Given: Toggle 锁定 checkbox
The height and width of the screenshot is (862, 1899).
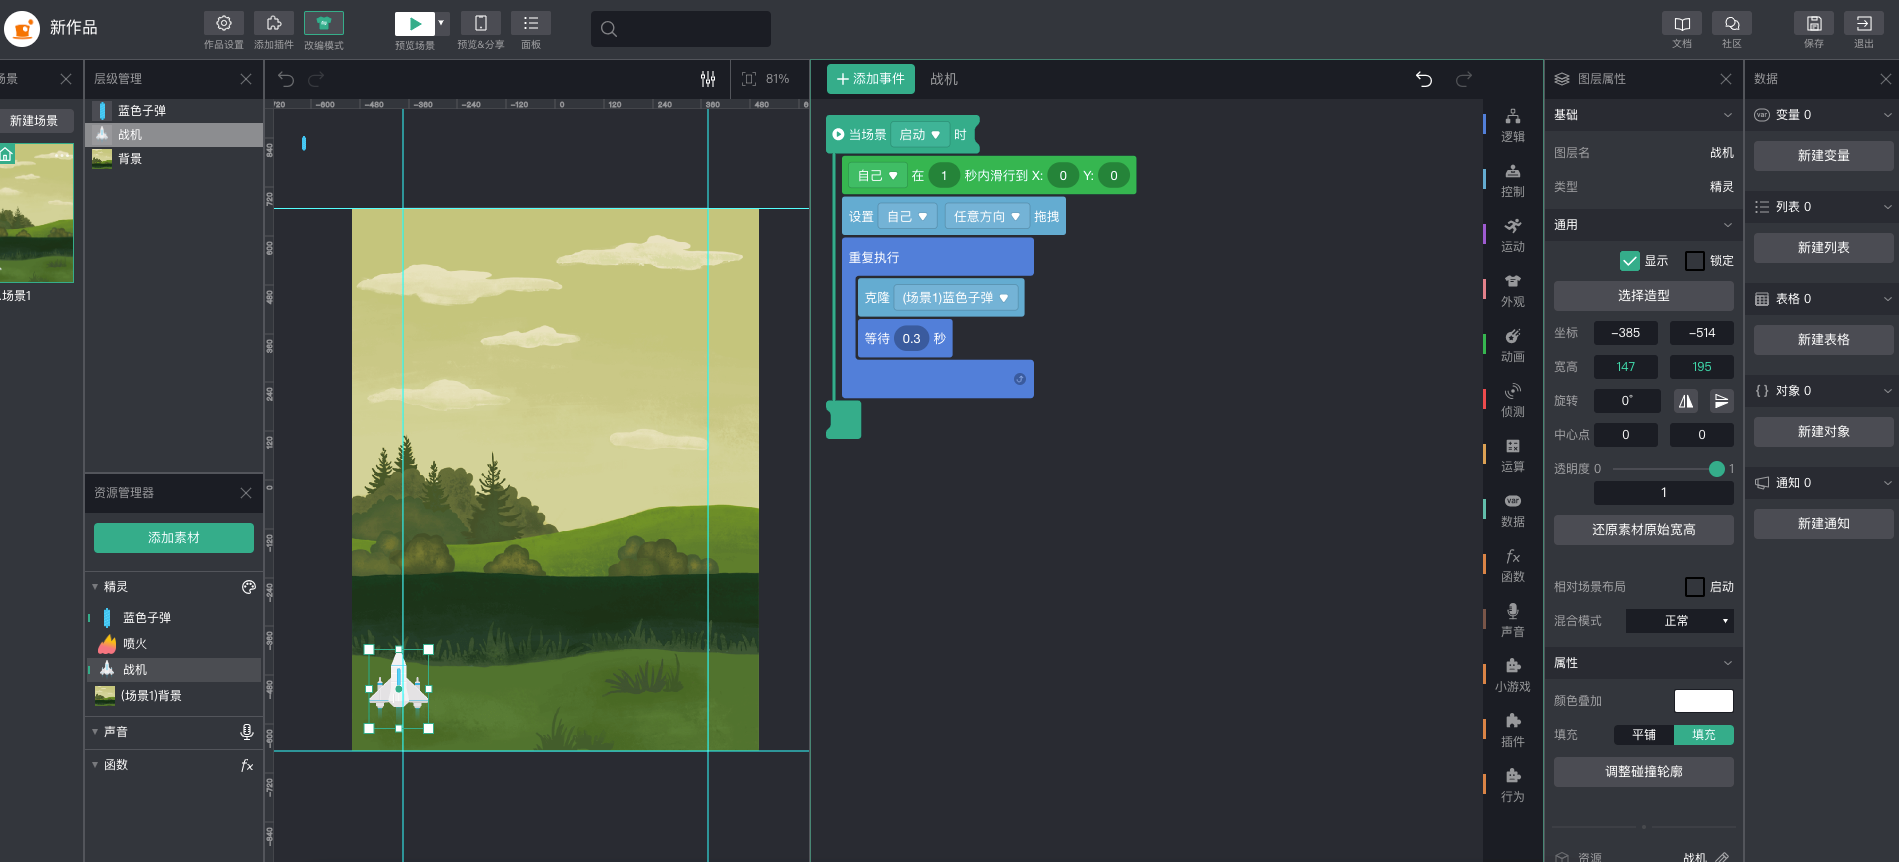Looking at the screenshot, I should tap(1695, 261).
